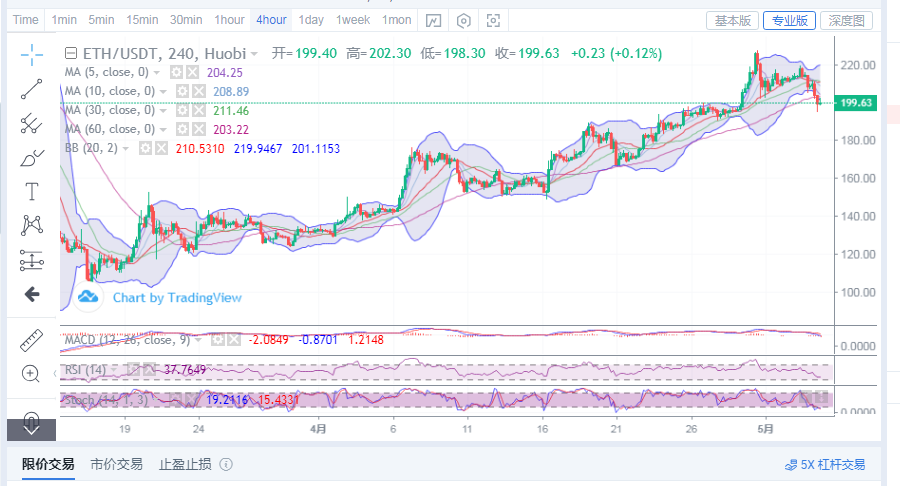
Task: Select the measure ruler tool
Action: pyautogui.click(x=31, y=340)
